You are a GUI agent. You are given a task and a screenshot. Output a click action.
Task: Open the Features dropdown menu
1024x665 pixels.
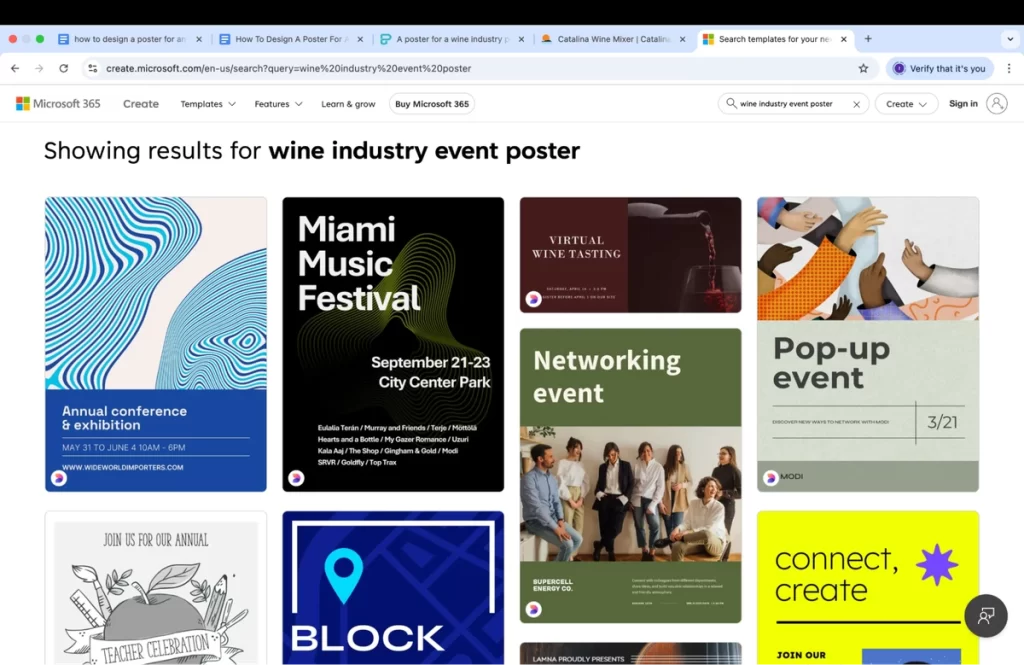277,103
